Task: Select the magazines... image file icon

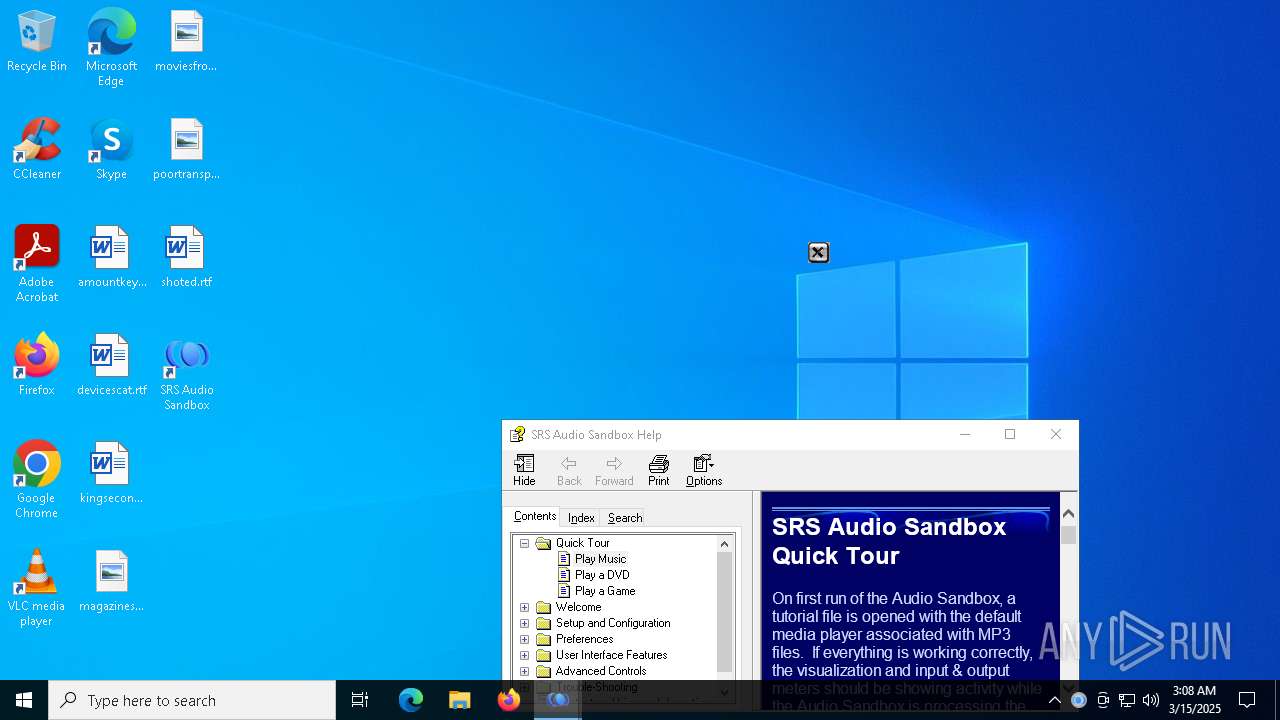Action: (111, 582)
